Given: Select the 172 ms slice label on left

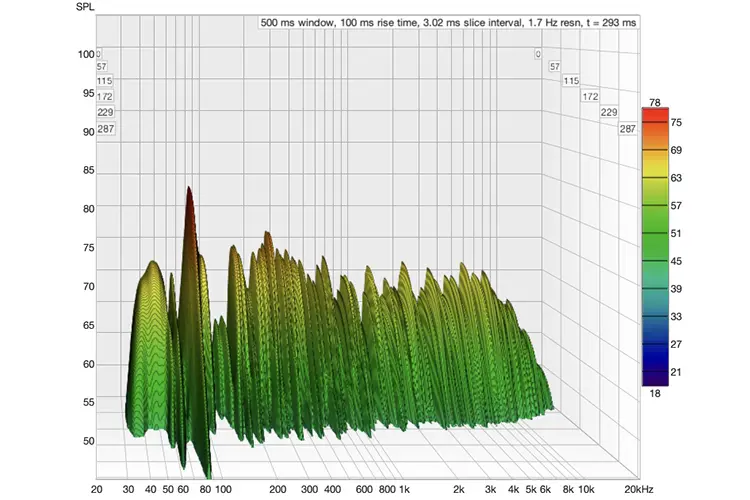Looking at the screenshot, I should [x=104, y=97].
